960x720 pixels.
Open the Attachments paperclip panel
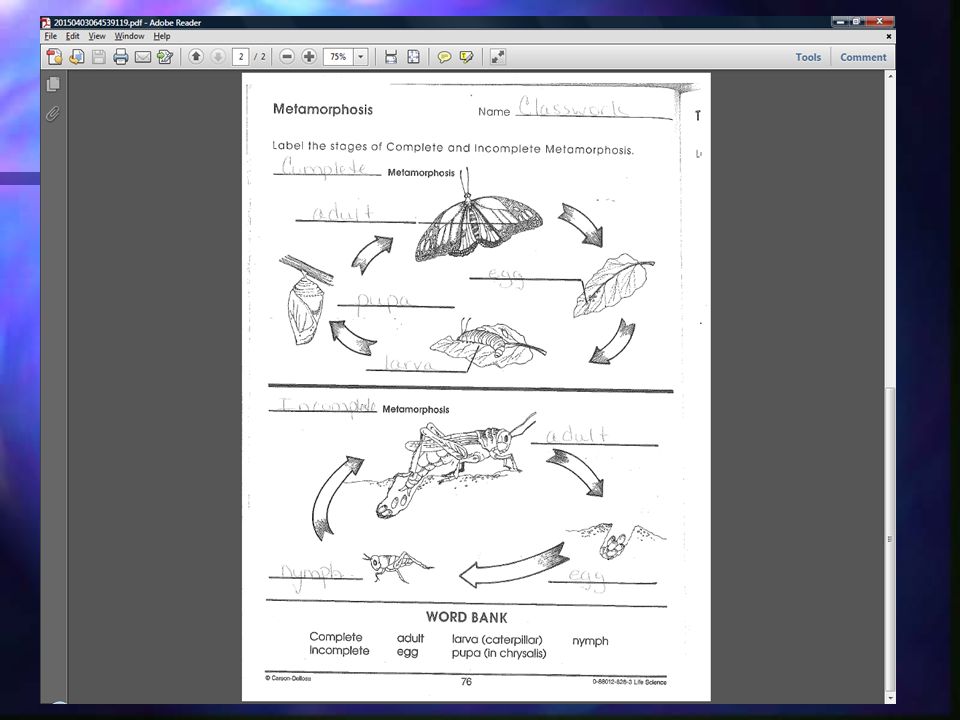(53, 113)
